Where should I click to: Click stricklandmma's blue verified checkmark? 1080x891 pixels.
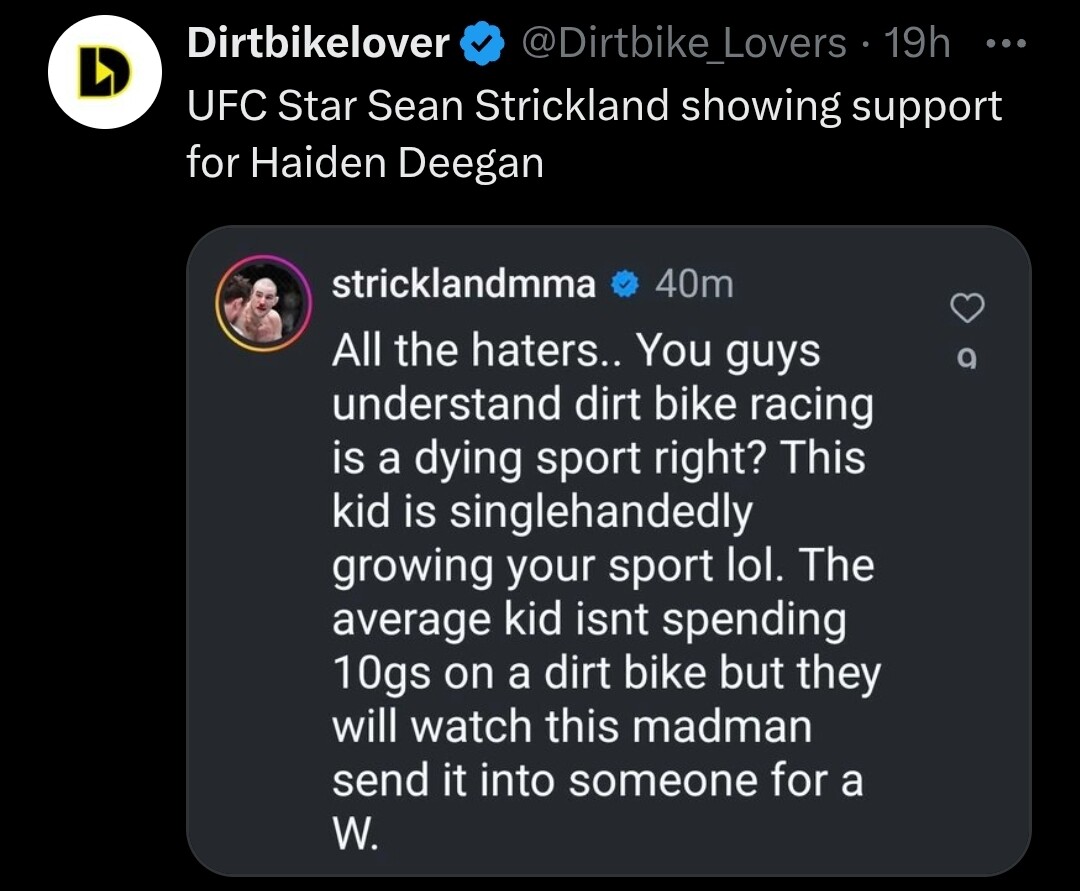point(622,286)
